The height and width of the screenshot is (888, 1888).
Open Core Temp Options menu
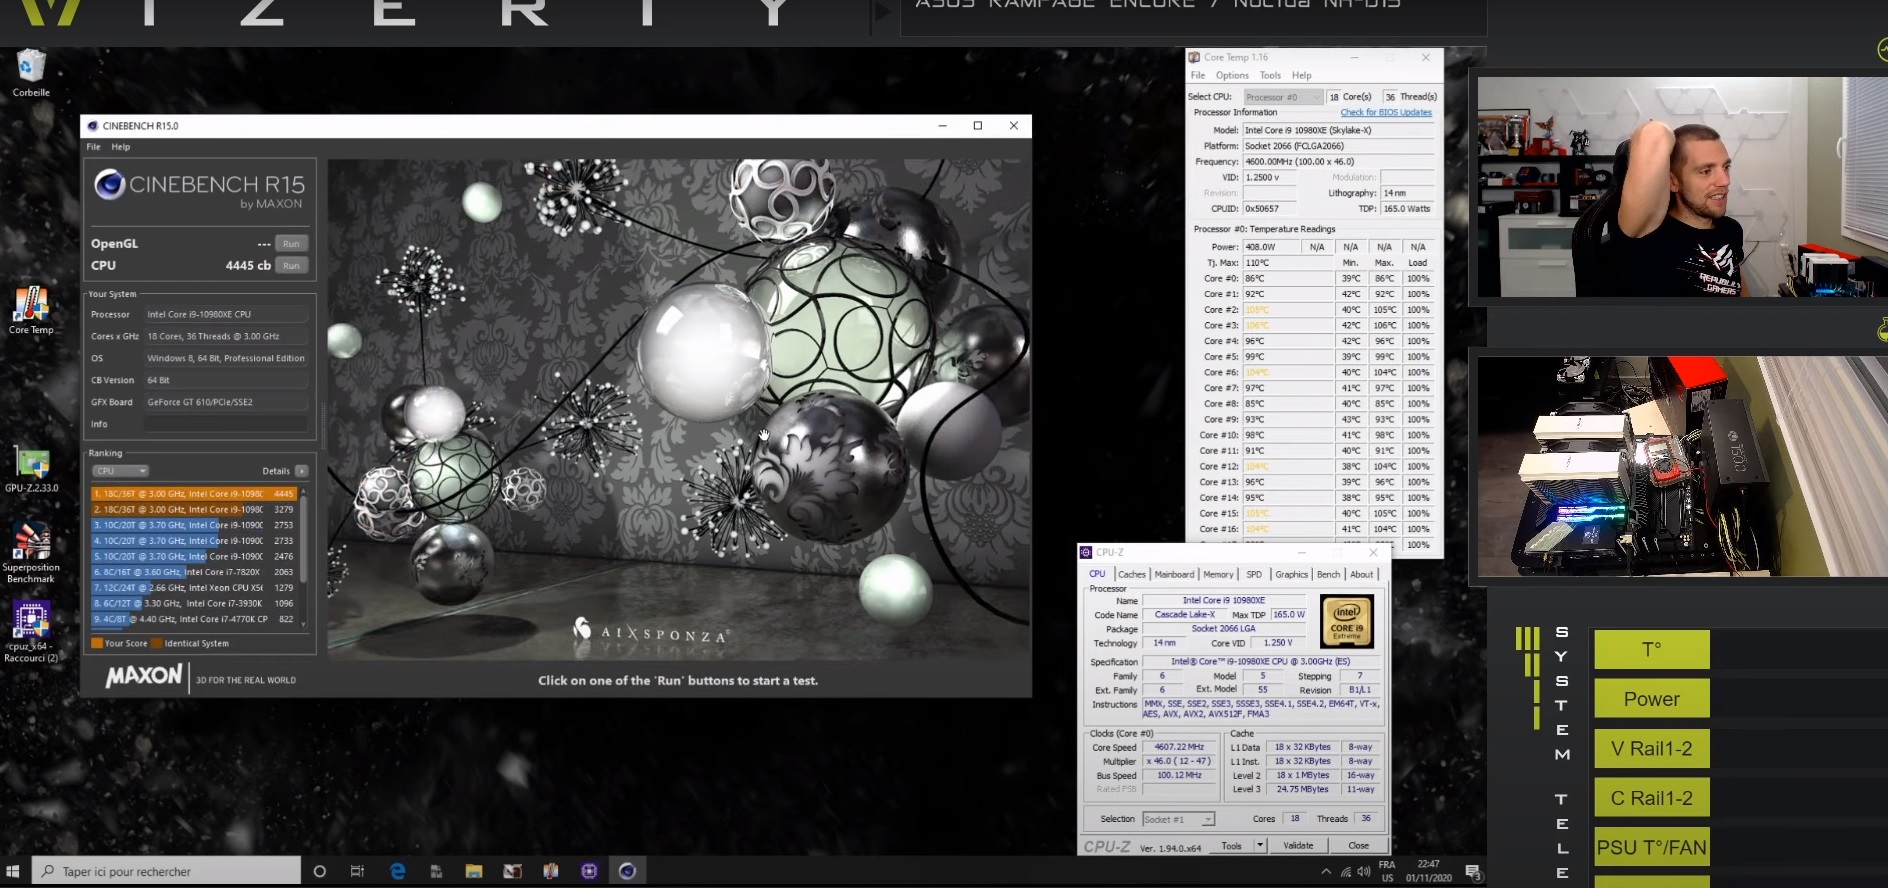[x=1232, y=75]
